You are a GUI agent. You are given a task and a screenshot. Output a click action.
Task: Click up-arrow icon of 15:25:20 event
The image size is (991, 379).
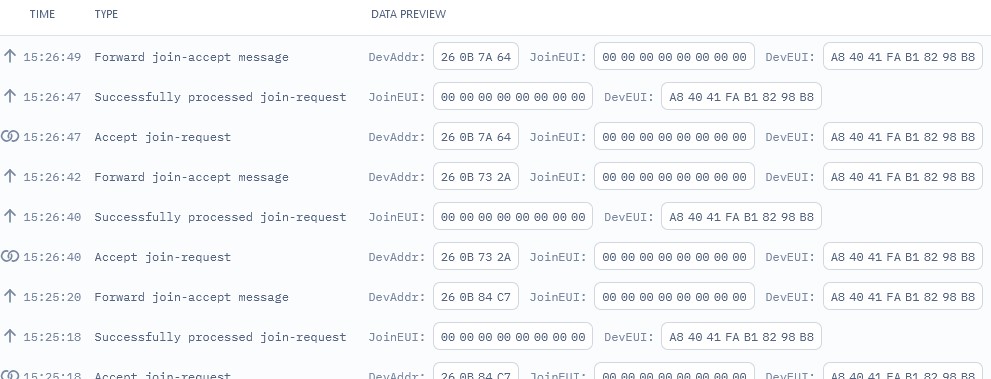9,296
